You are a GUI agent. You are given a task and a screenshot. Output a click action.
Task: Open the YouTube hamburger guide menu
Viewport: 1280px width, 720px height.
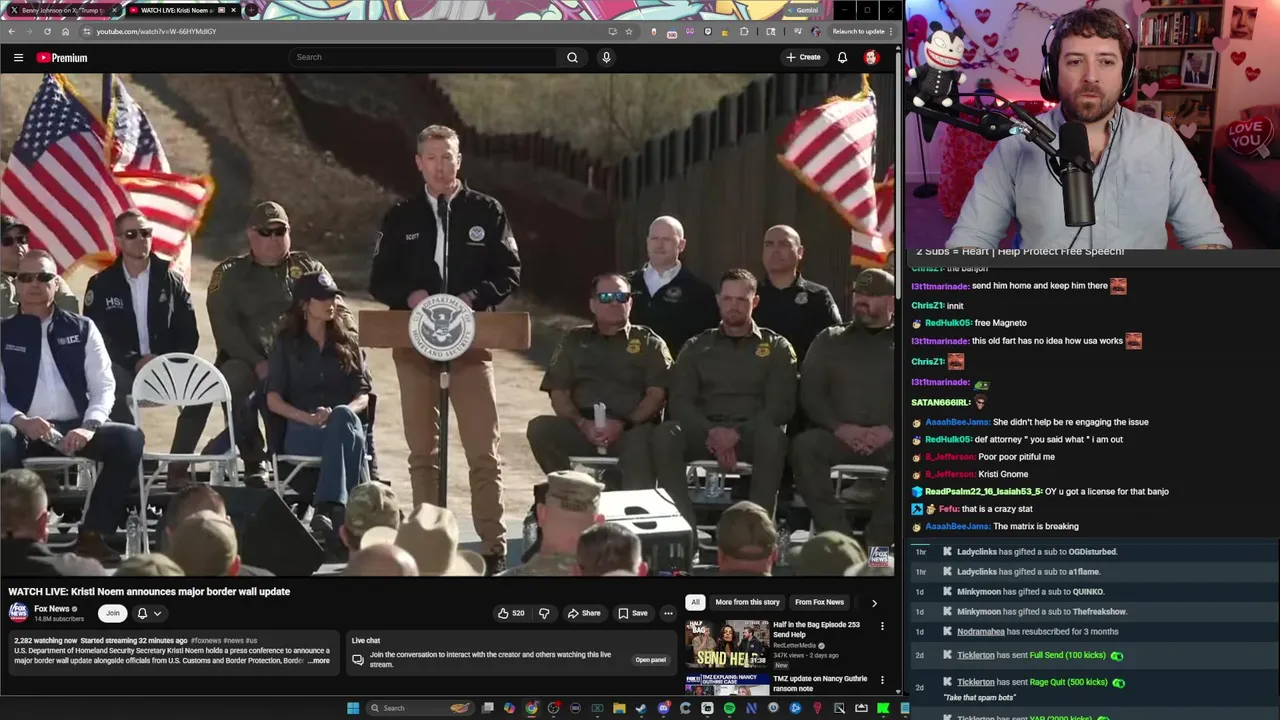click(18, 57)
